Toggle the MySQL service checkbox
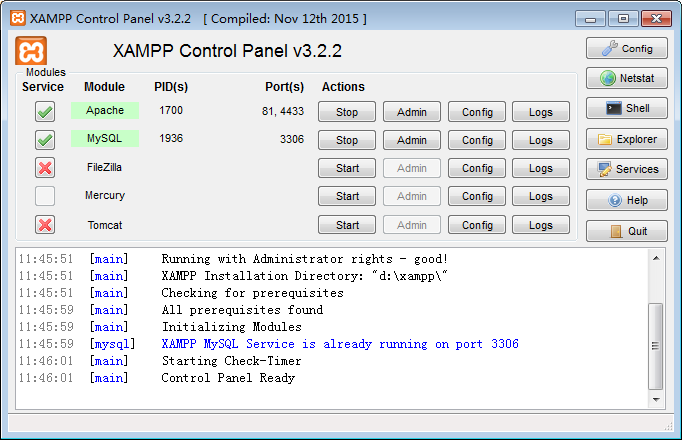Screen dimensions: 682x440 (x=45, y=140)
